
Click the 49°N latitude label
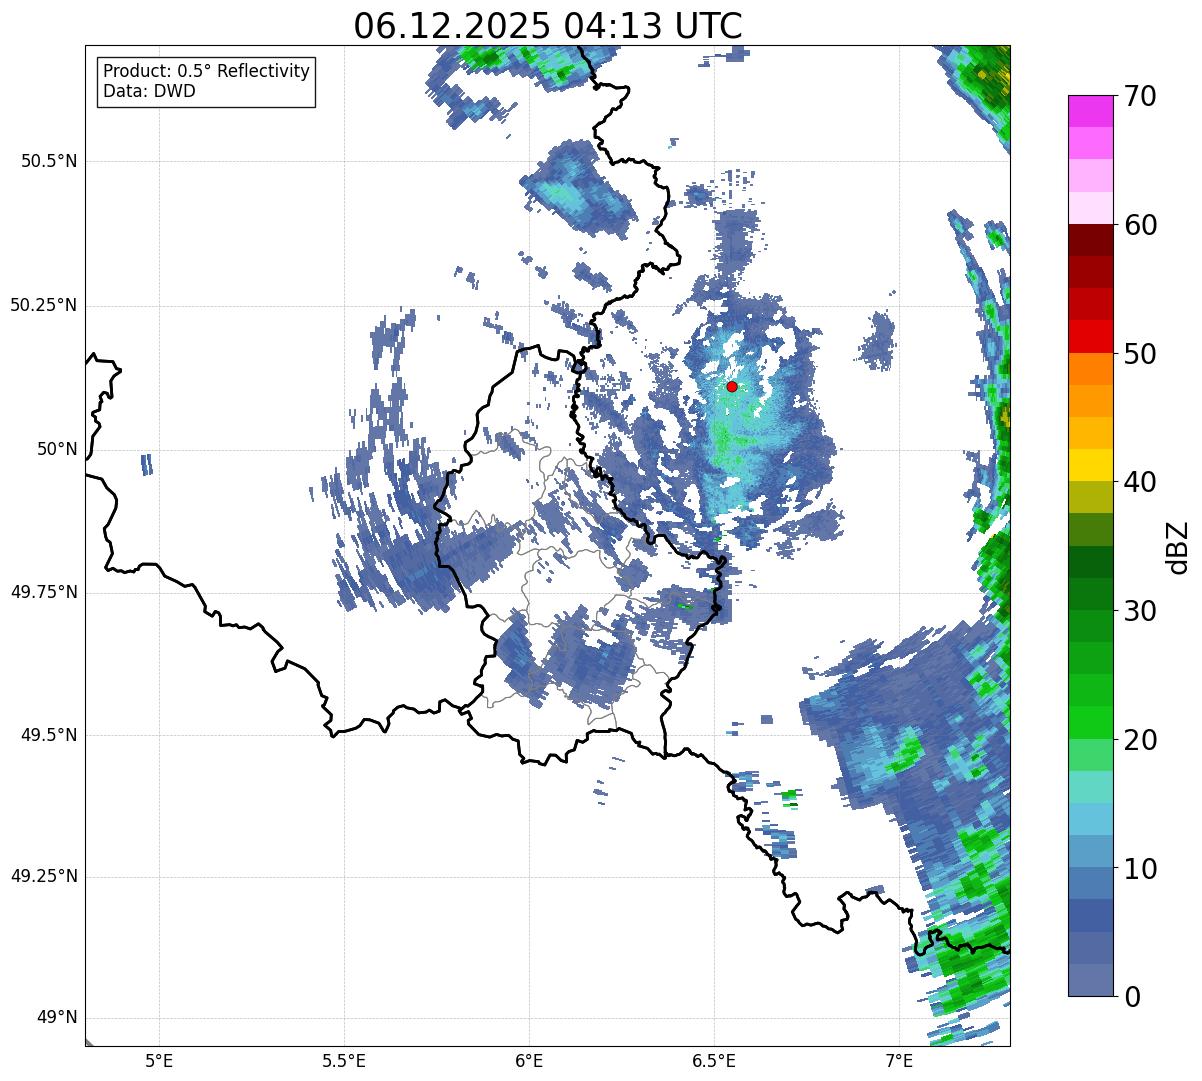[57, 1018]
